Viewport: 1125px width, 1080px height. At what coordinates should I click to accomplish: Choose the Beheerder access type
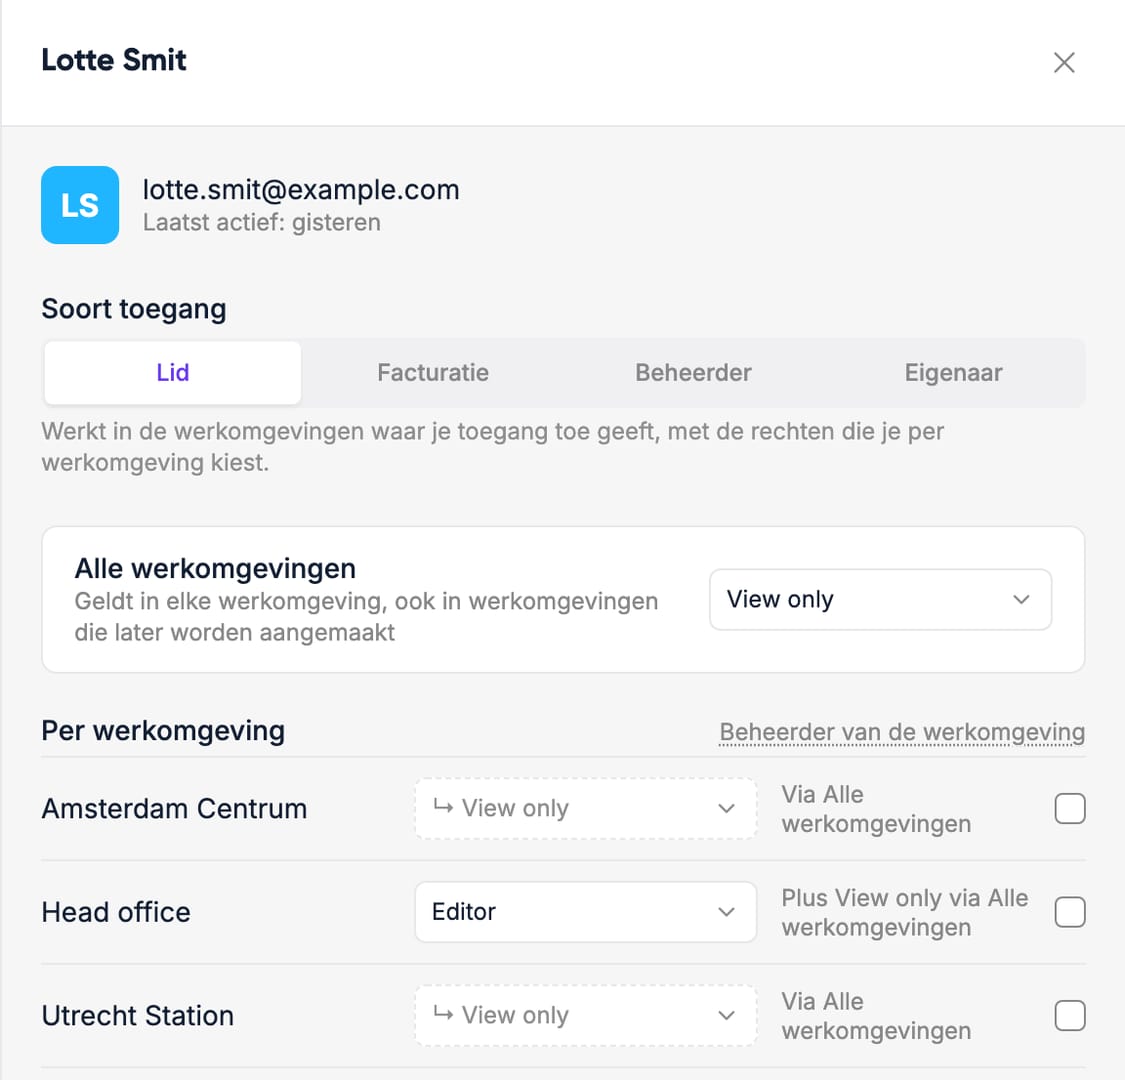click(x=693, y=372)
